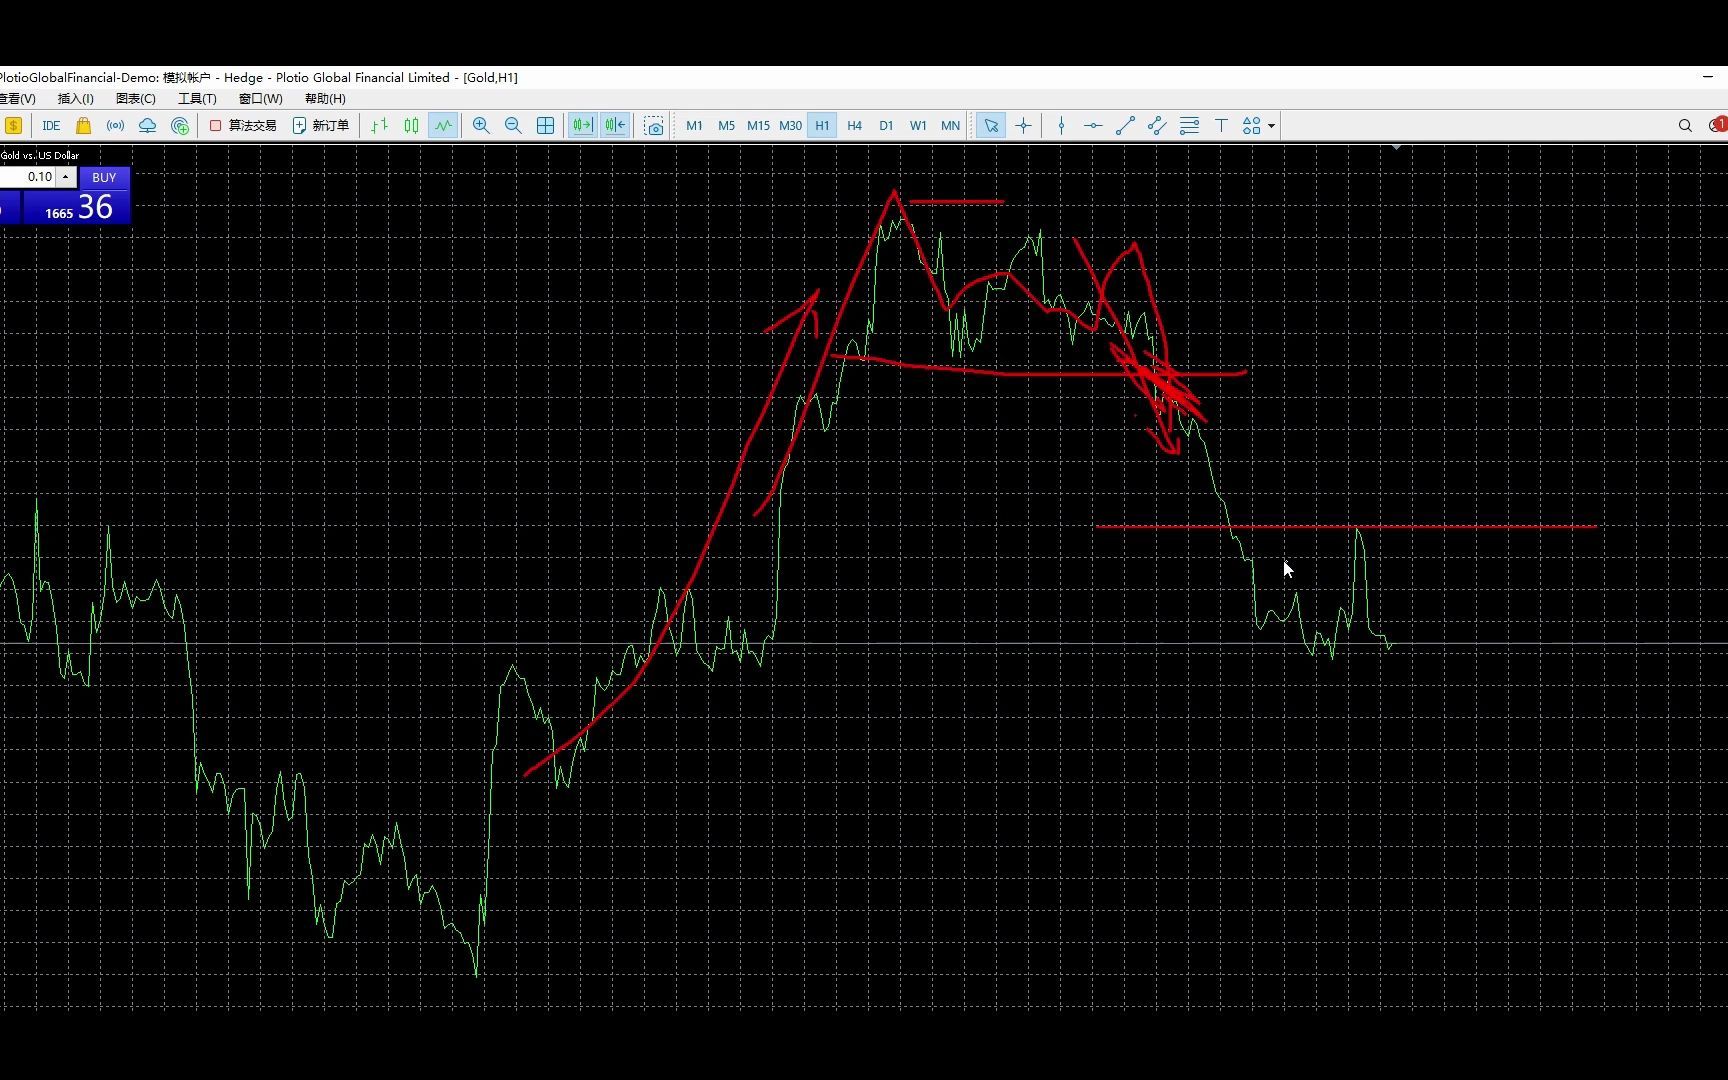Toggle chart shift from right edge
The width and height of the screenshot is (1728, 1080).
coord(614,125)
